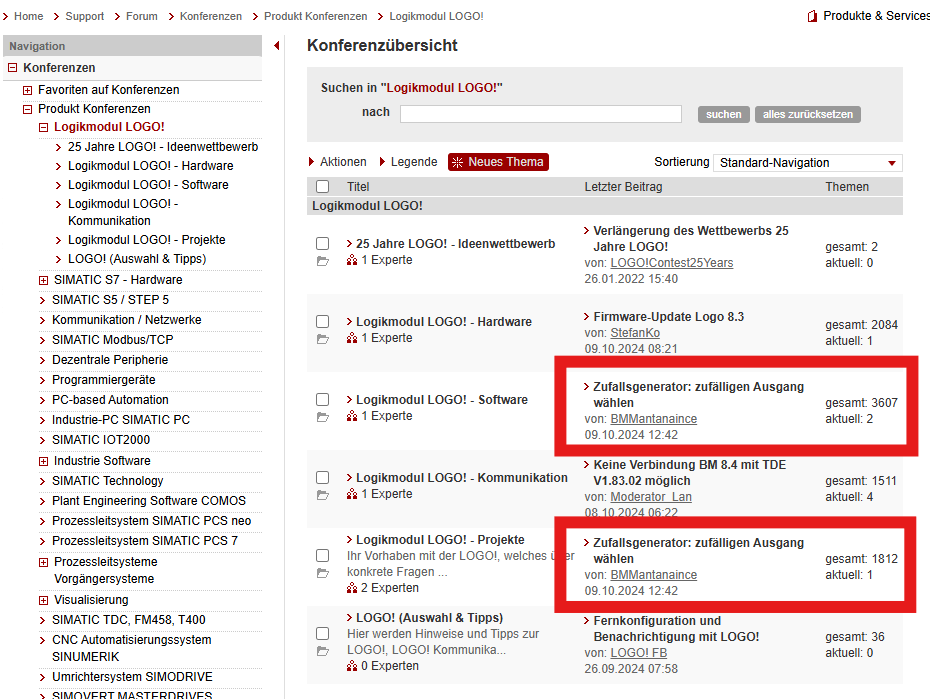Click folder icon in Logikmodul LOGO! - Hardware row
Viewport: 930px width, 699px height.
[323, 339]
